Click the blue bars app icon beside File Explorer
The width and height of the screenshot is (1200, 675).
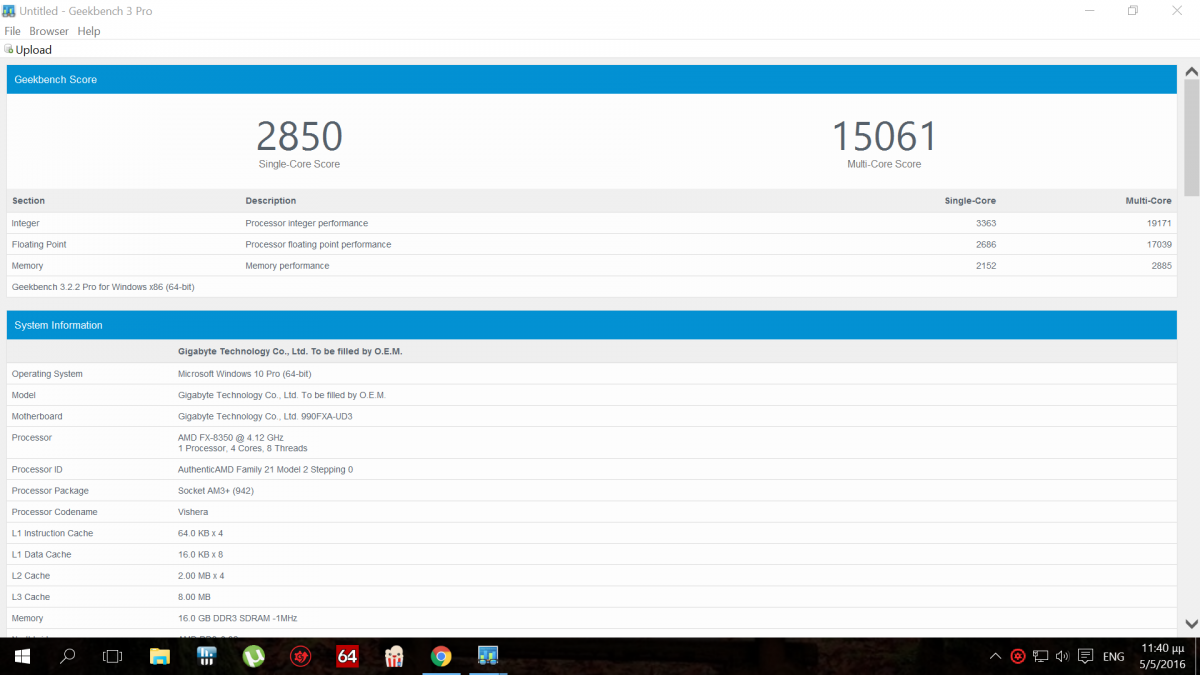point(207,656)
